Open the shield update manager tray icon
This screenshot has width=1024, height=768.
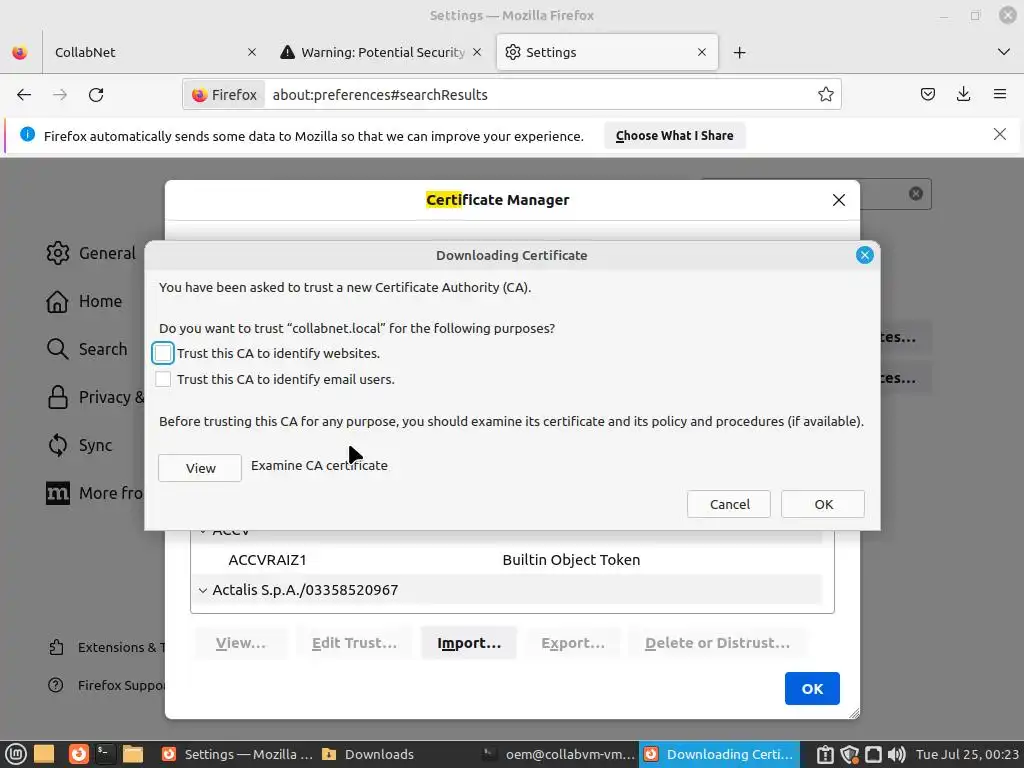[849, 754]
